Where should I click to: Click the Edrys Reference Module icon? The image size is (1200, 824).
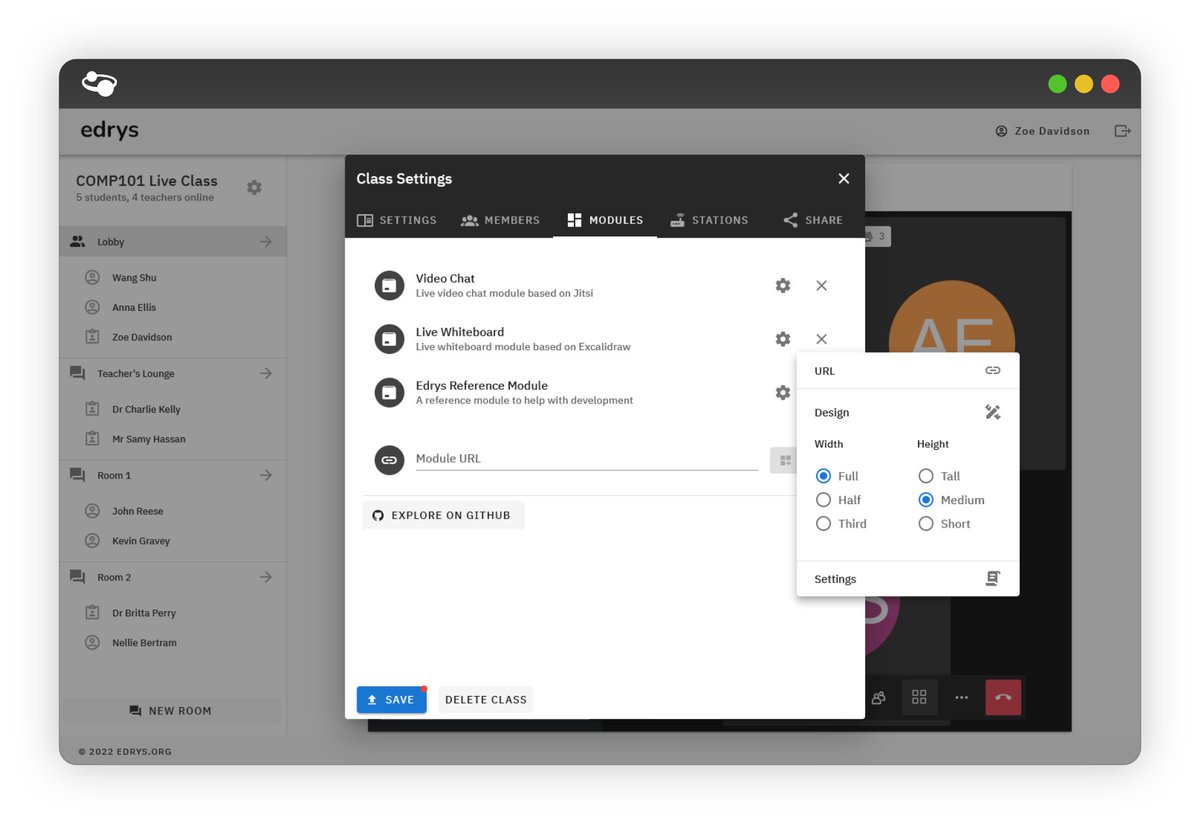[x=389, y=393]
